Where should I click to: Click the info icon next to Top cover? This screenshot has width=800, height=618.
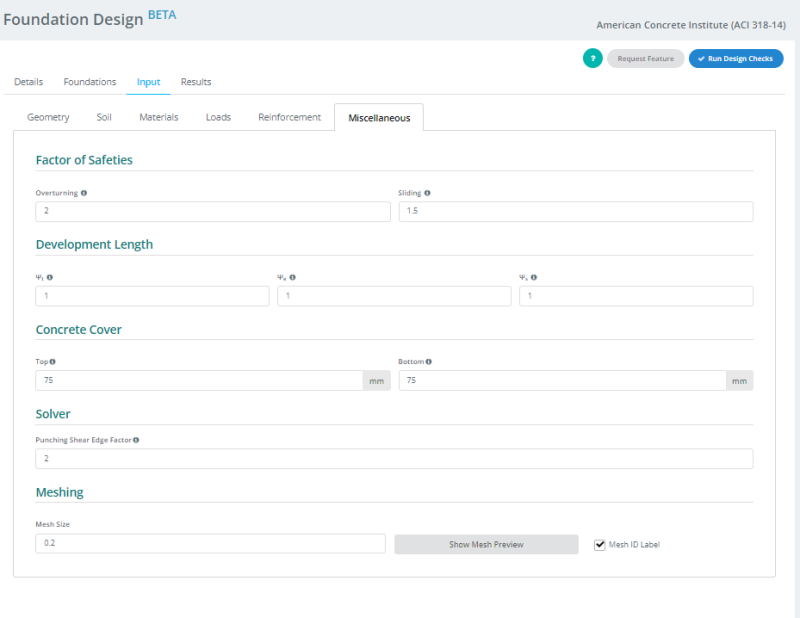[x=53, y=362]
